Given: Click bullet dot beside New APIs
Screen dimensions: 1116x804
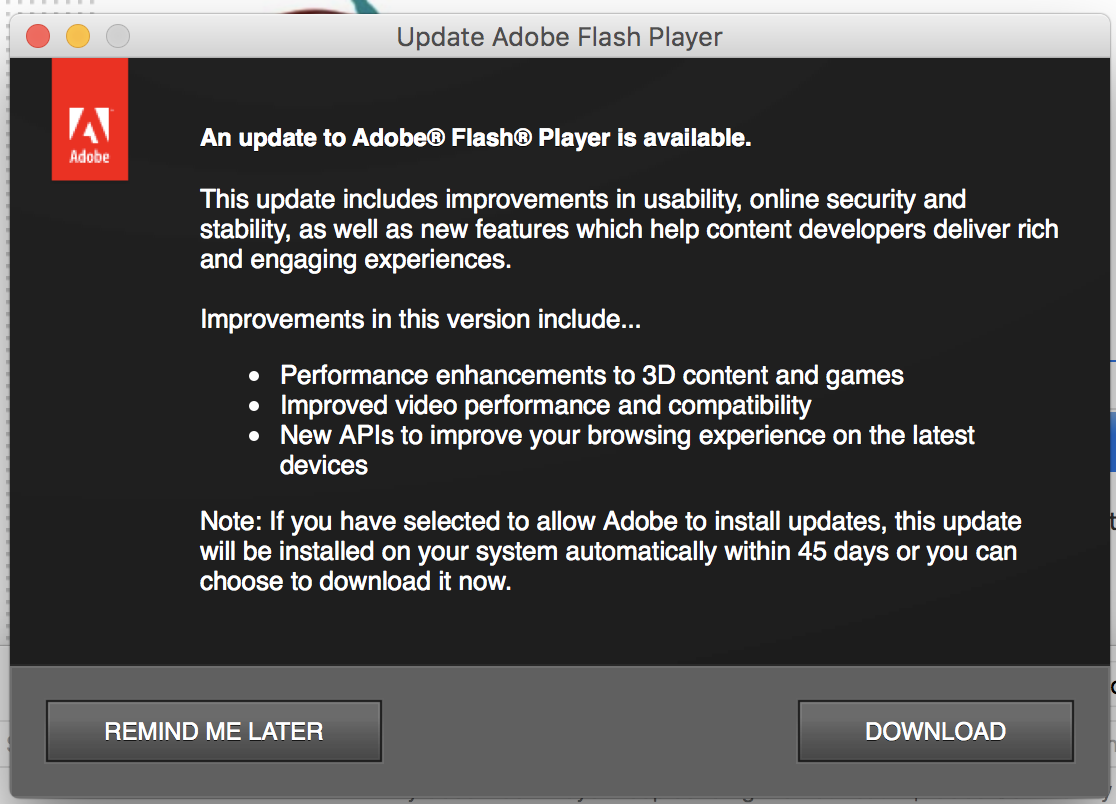Looking at the screenshot, I should coord(256,437).
